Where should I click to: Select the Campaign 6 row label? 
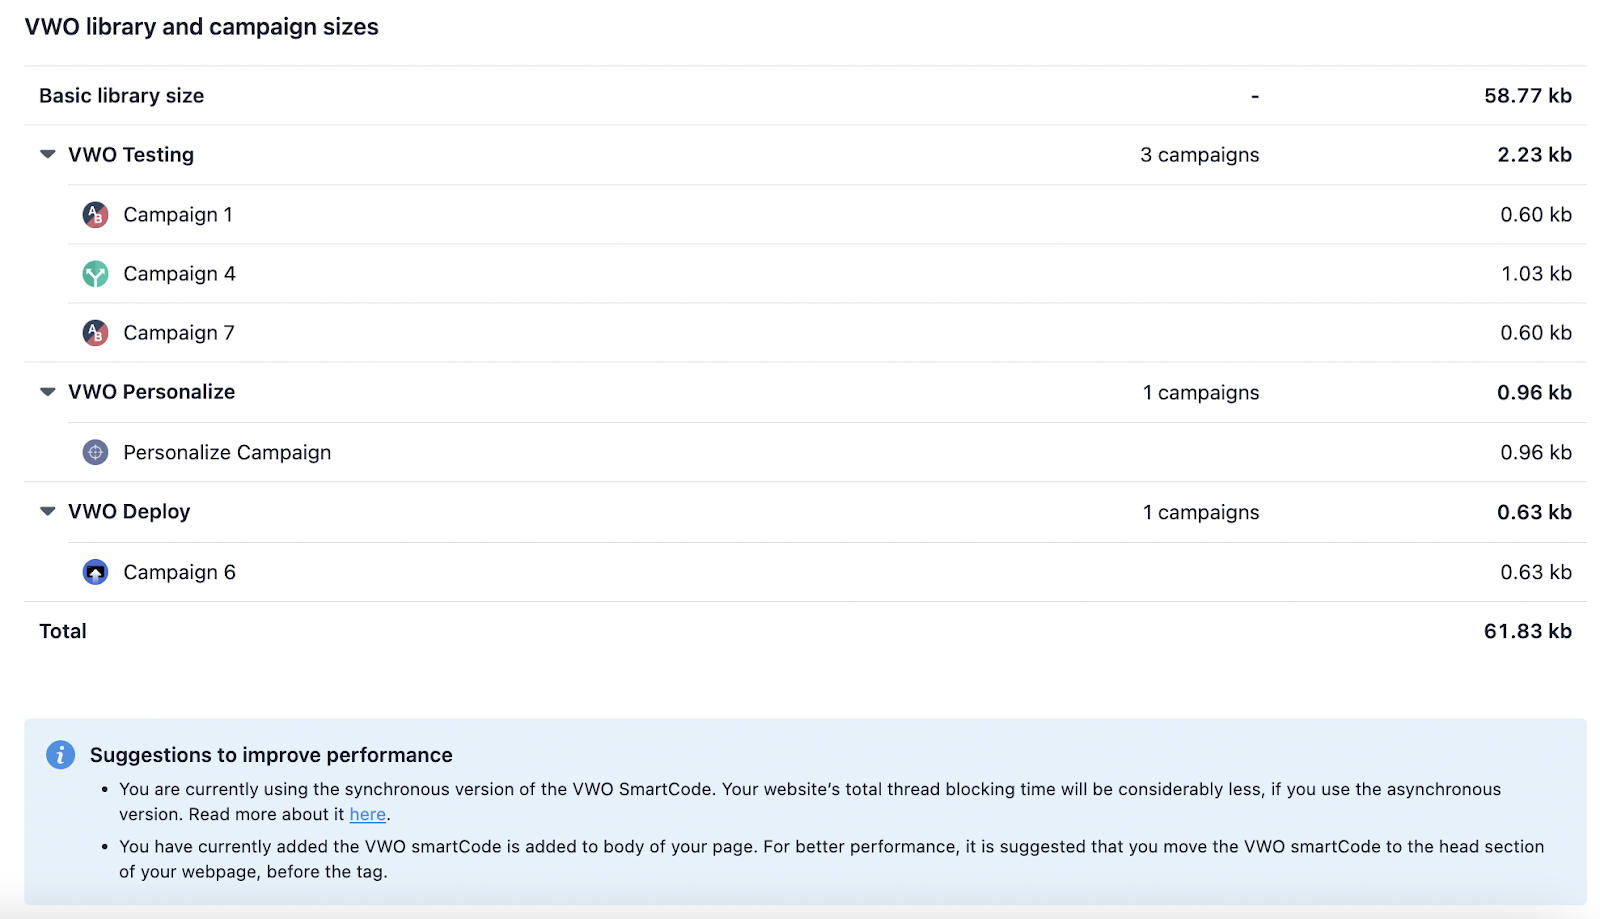click(x=179, y=572)
